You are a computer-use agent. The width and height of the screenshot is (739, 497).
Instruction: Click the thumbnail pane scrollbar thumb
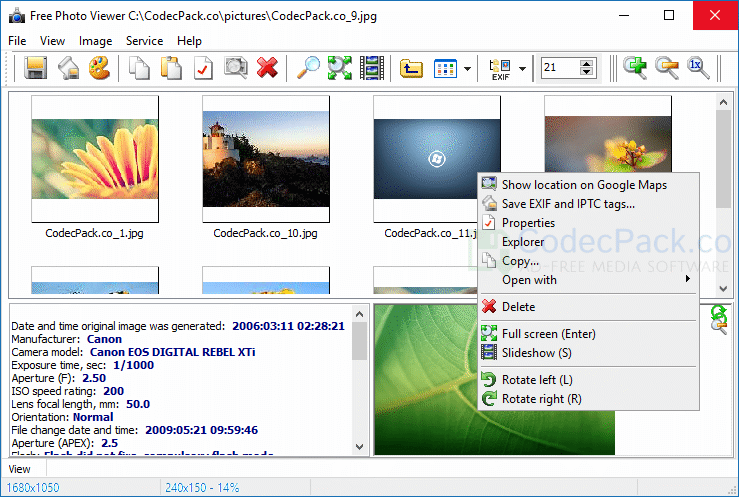point(723,159)
